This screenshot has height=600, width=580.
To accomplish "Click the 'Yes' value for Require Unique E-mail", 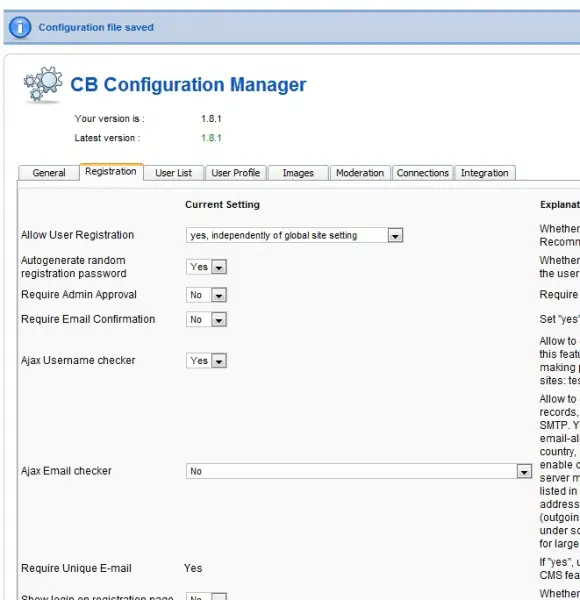I will click(193, 568).
